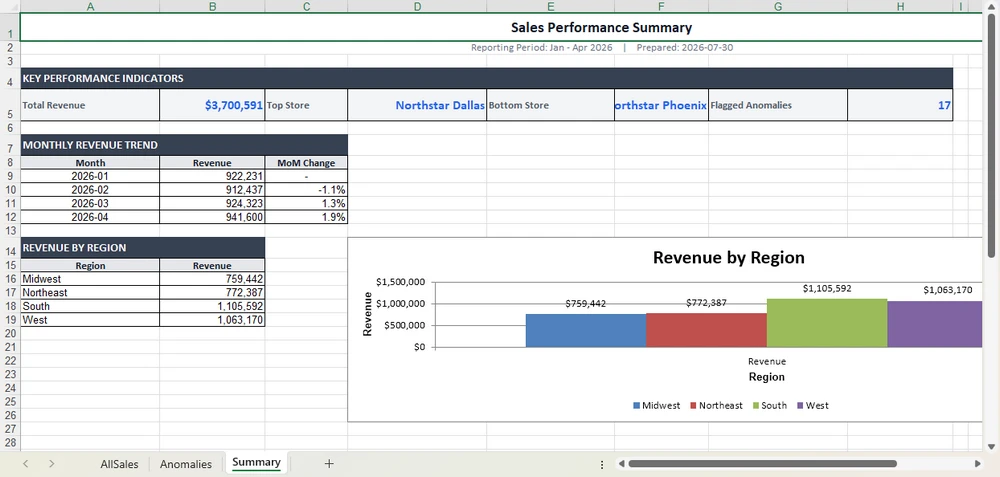
Task: Select the Flagged Anomalies label cell
Action: [778, 105]
